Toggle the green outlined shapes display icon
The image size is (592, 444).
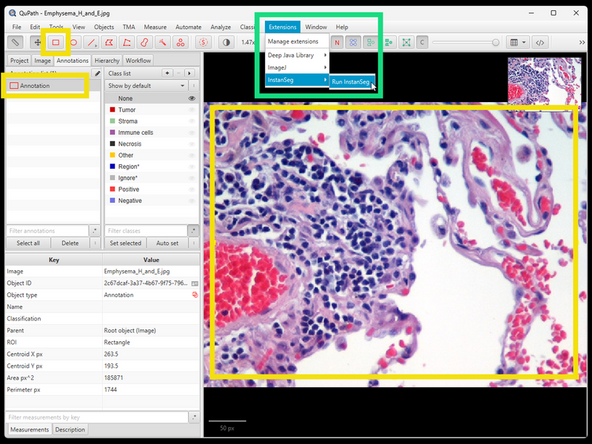tap(371, 42)
